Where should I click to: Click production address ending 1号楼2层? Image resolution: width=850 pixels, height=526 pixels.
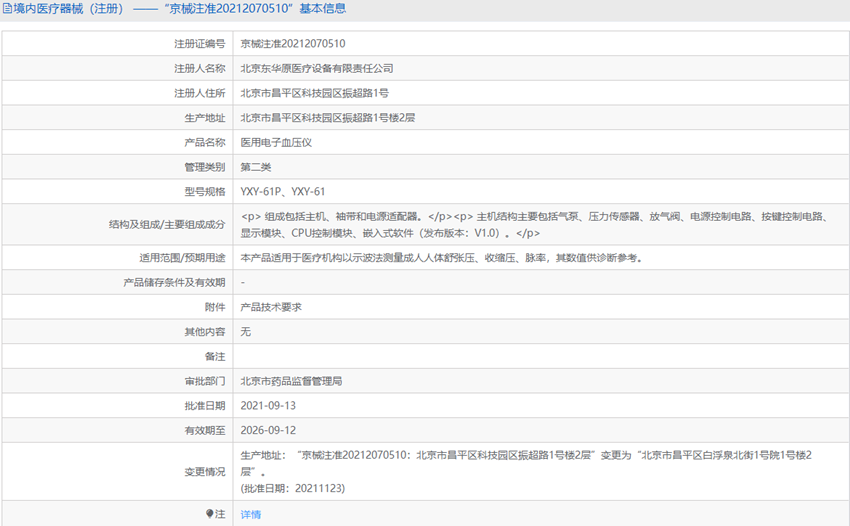[327, 118]
